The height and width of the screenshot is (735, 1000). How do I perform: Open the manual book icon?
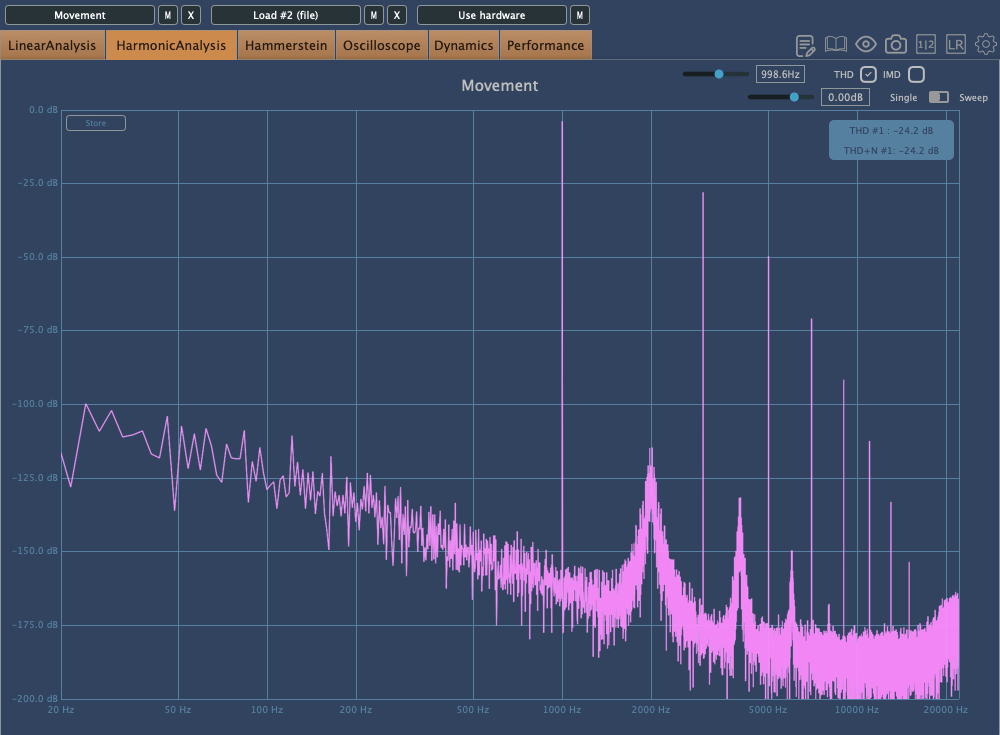pyautogui.click(x=836, y=45)
